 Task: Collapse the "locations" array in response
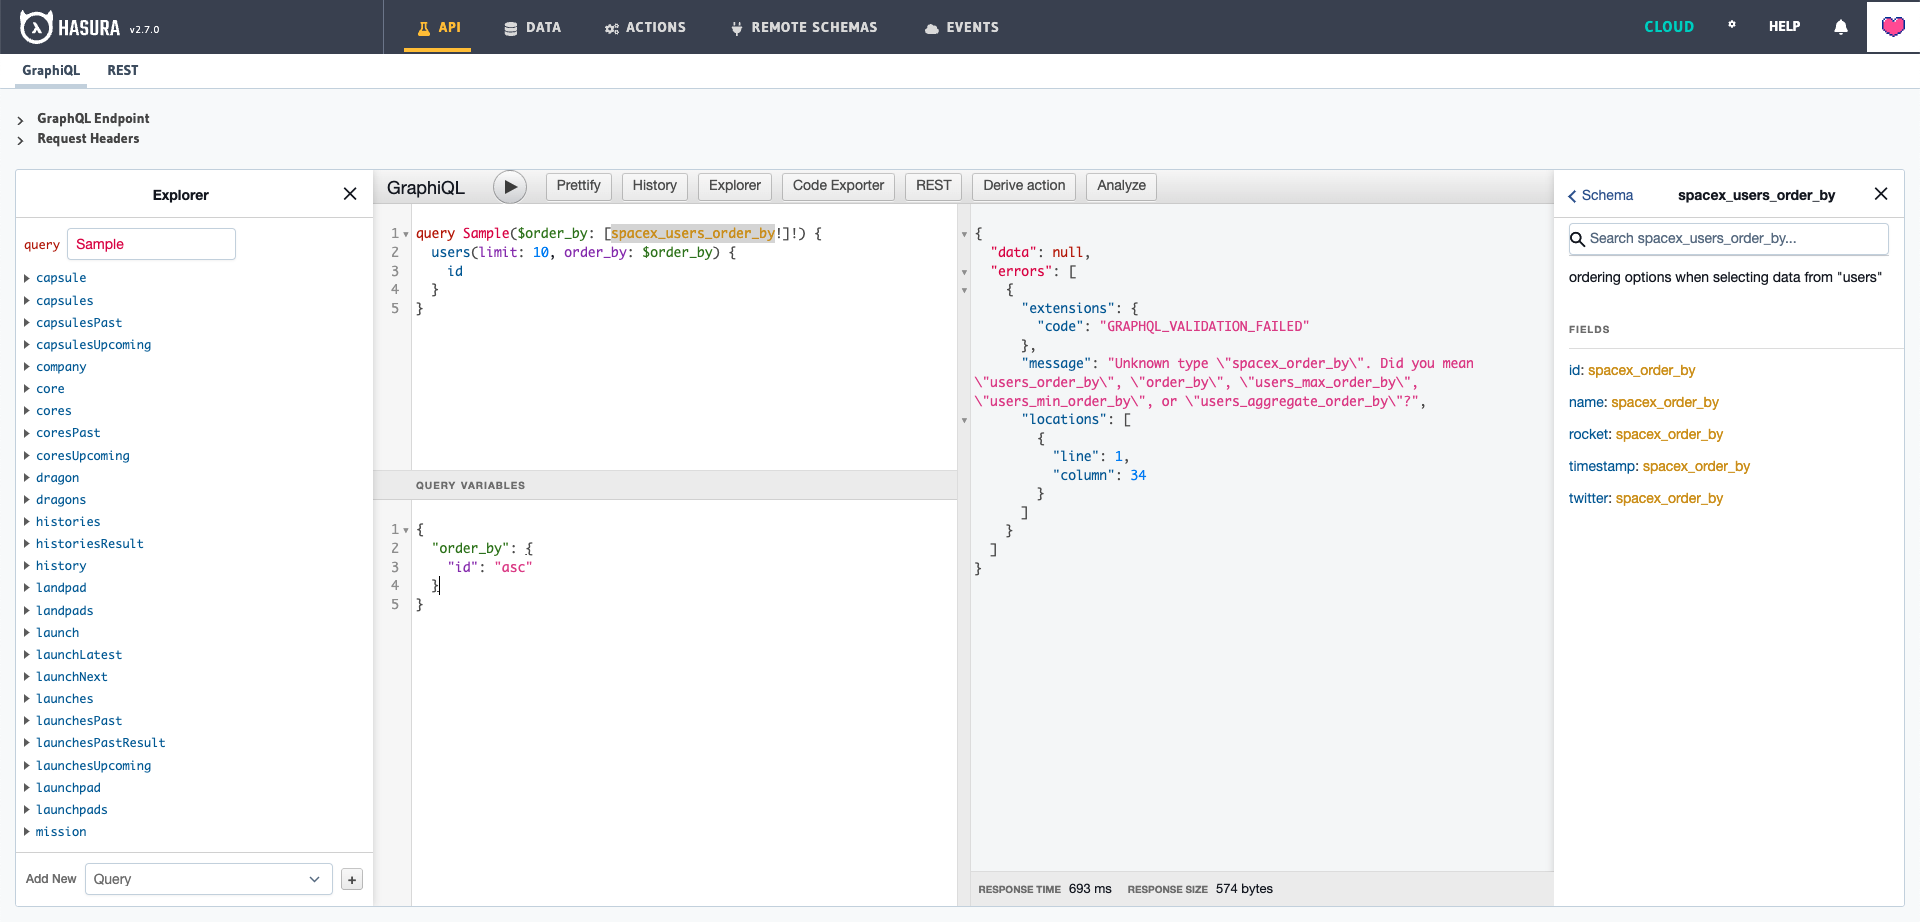pos(964,420)
